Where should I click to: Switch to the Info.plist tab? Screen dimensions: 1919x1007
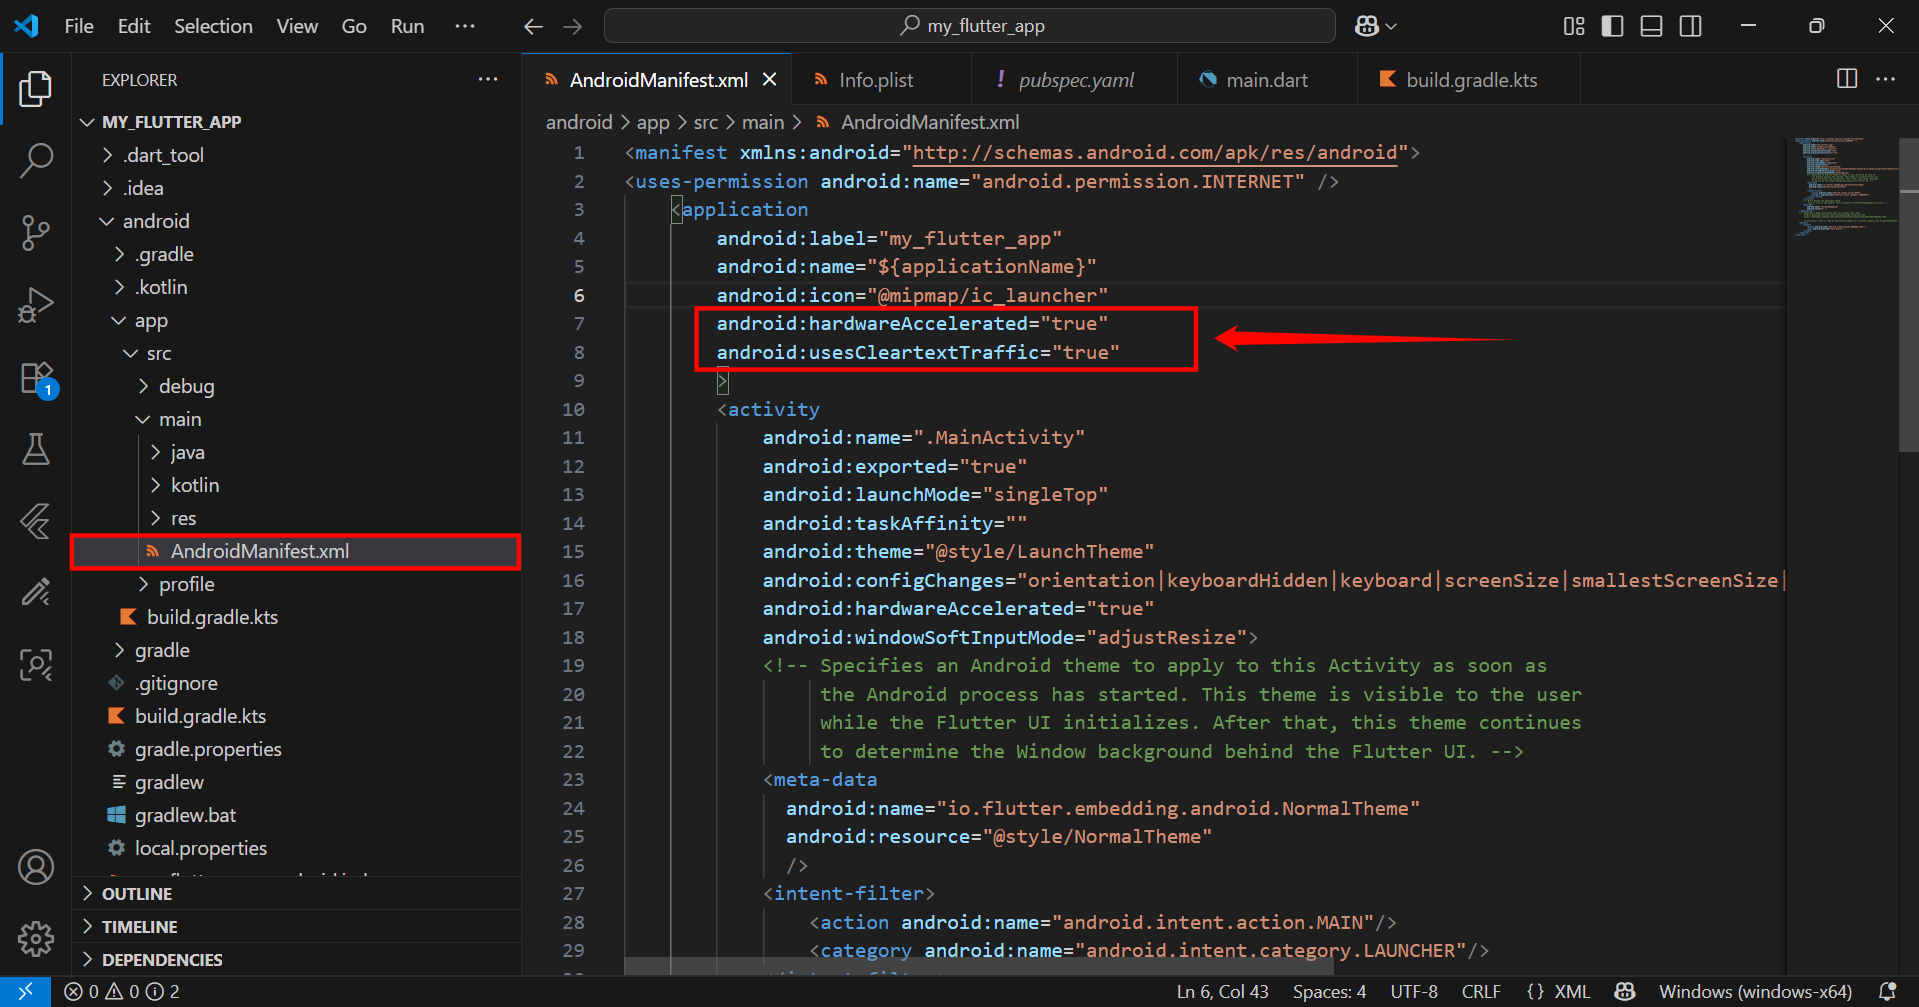pos(881,79)
